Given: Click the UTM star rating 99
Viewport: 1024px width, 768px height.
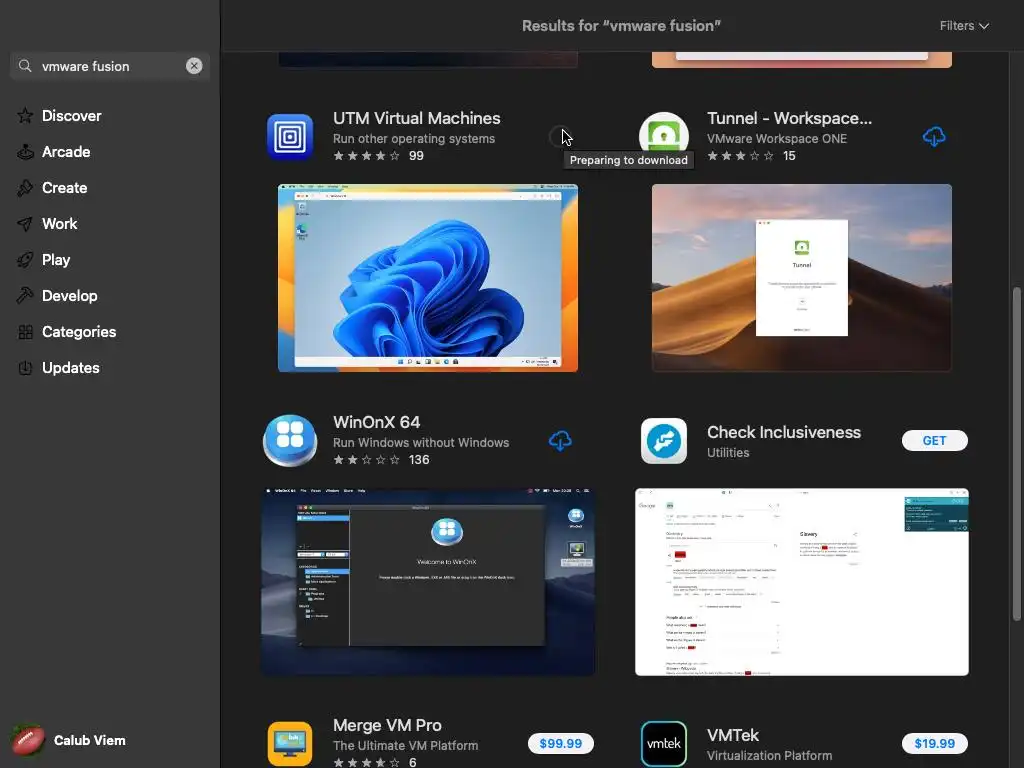Looking at the screenshot, I should click(378, 155).
